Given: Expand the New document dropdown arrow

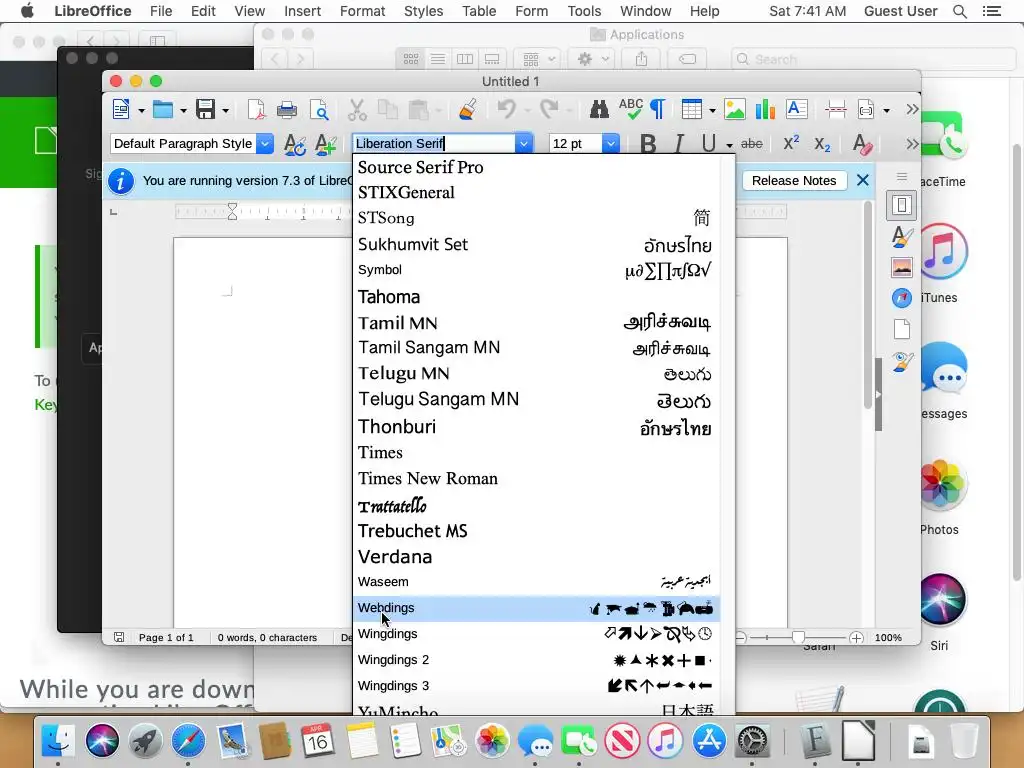Looking at the screenshot, I should click(x=141, y=110).
